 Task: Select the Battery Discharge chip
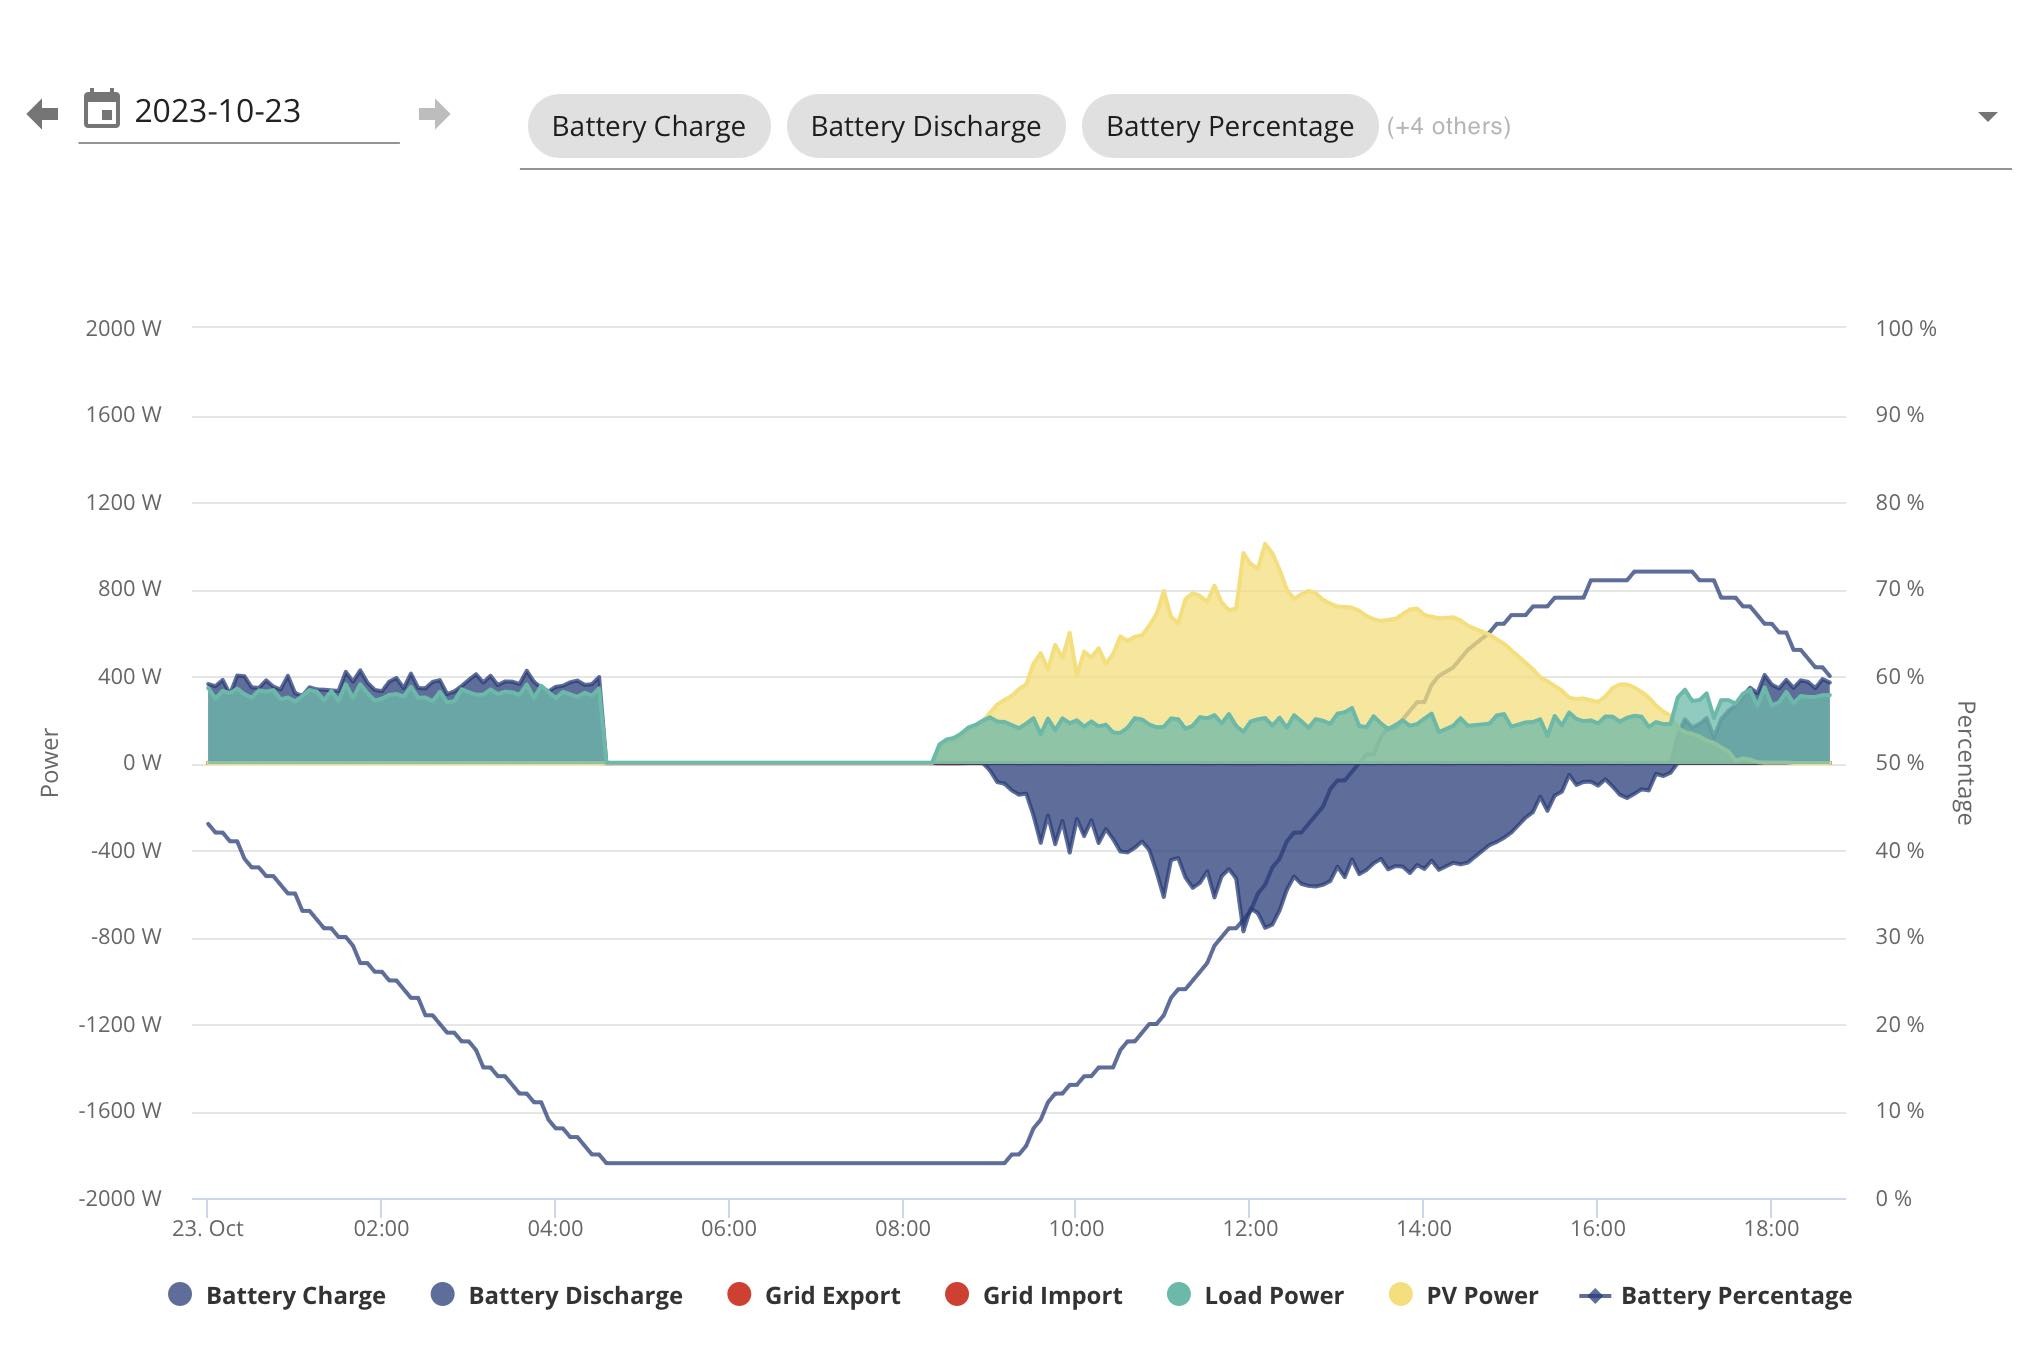(x=926, y=126)
